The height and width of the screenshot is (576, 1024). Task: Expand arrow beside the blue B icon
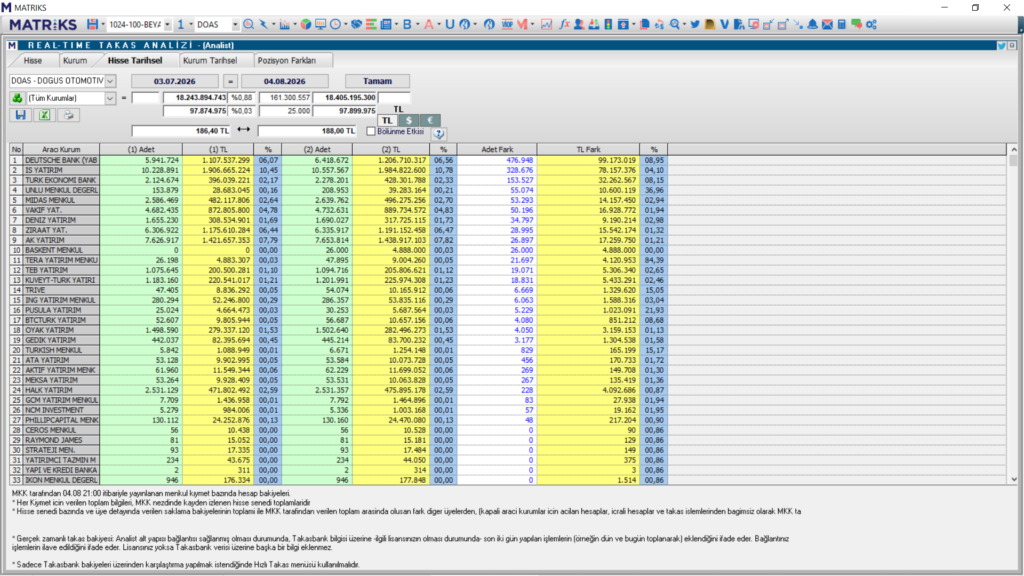click(417, 24)
